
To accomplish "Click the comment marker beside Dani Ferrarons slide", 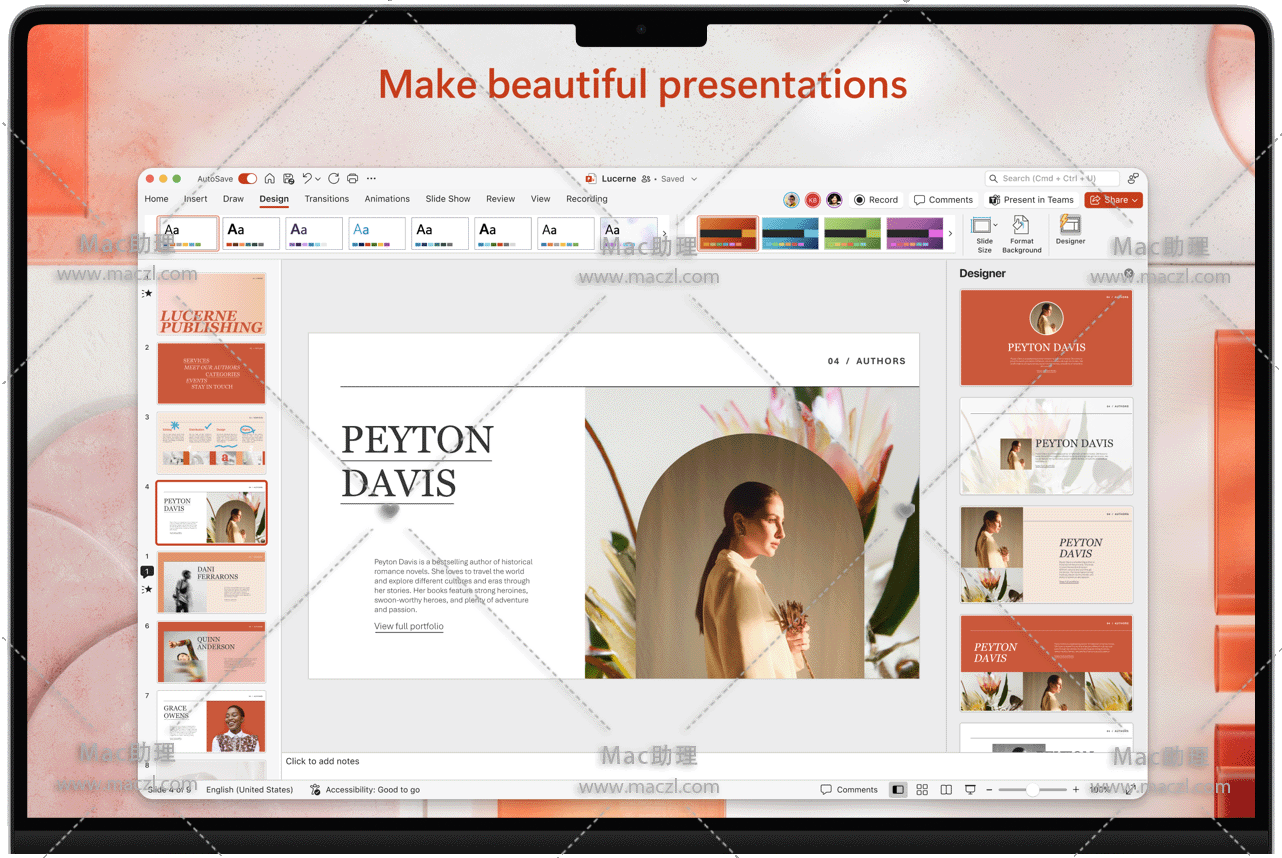I will click(x=147, y=572).
